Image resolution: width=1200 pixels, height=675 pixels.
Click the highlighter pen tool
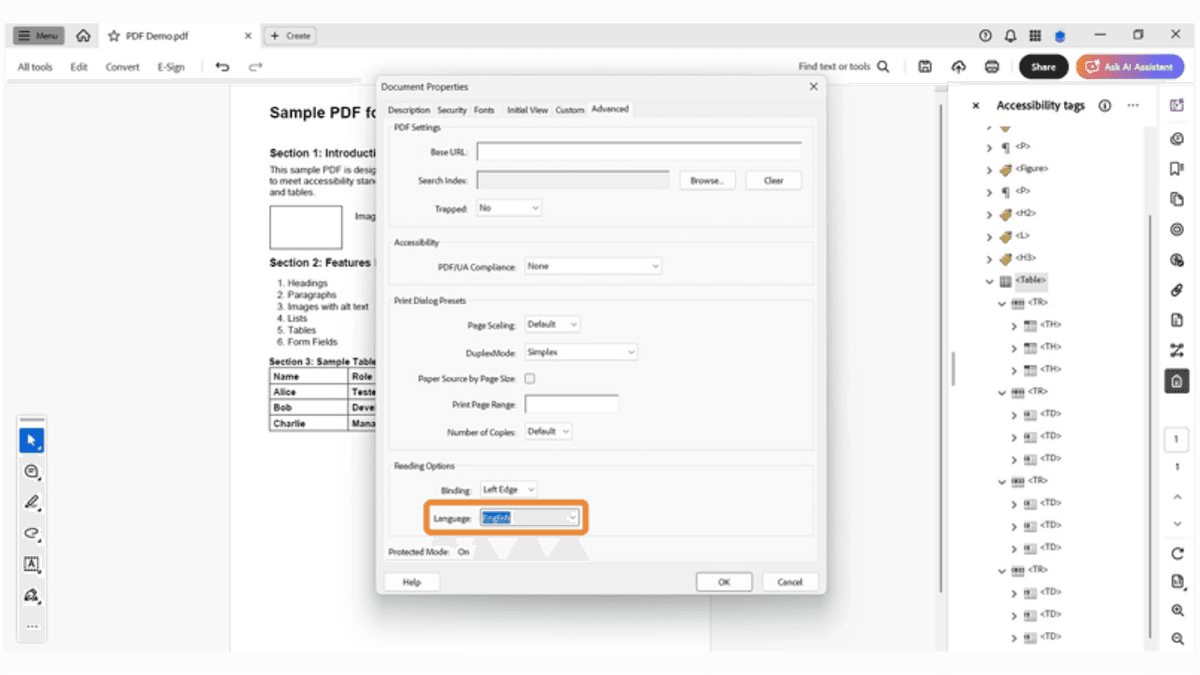coord(31,502)
